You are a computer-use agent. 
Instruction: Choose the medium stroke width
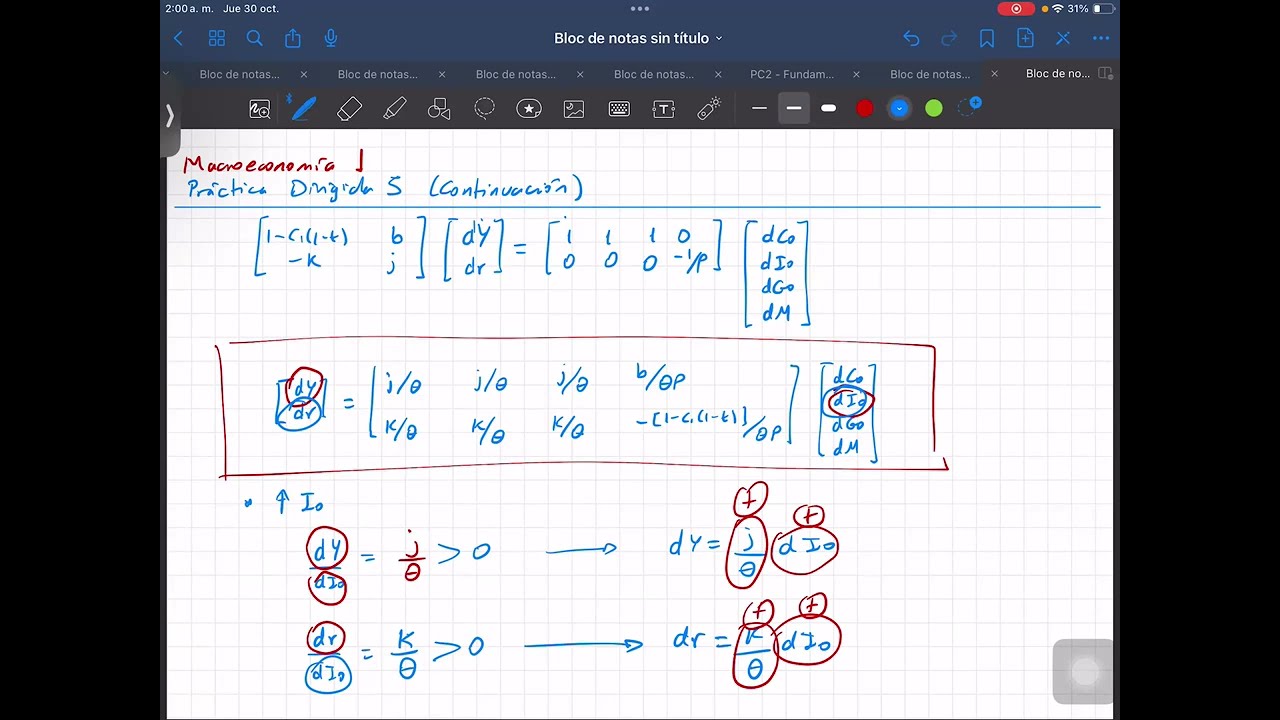pos(794,108)
